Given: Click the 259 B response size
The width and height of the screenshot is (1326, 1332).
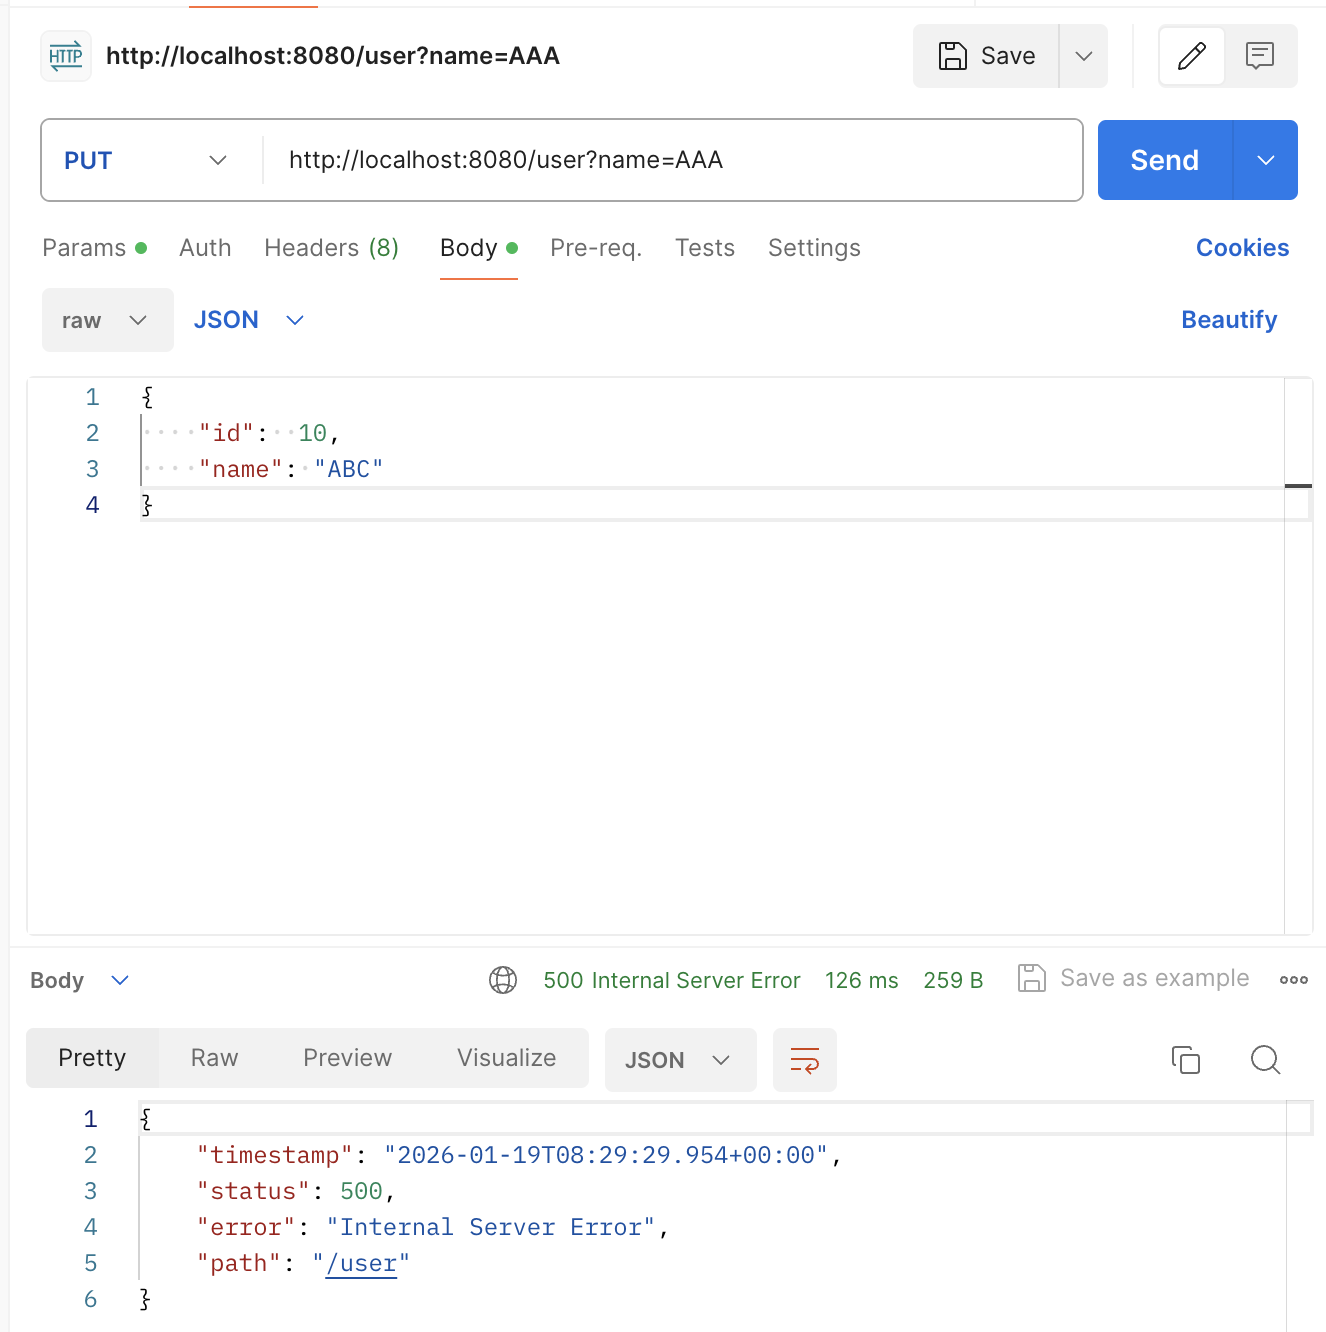Looking at the screenshot, I should pos(953,980).
